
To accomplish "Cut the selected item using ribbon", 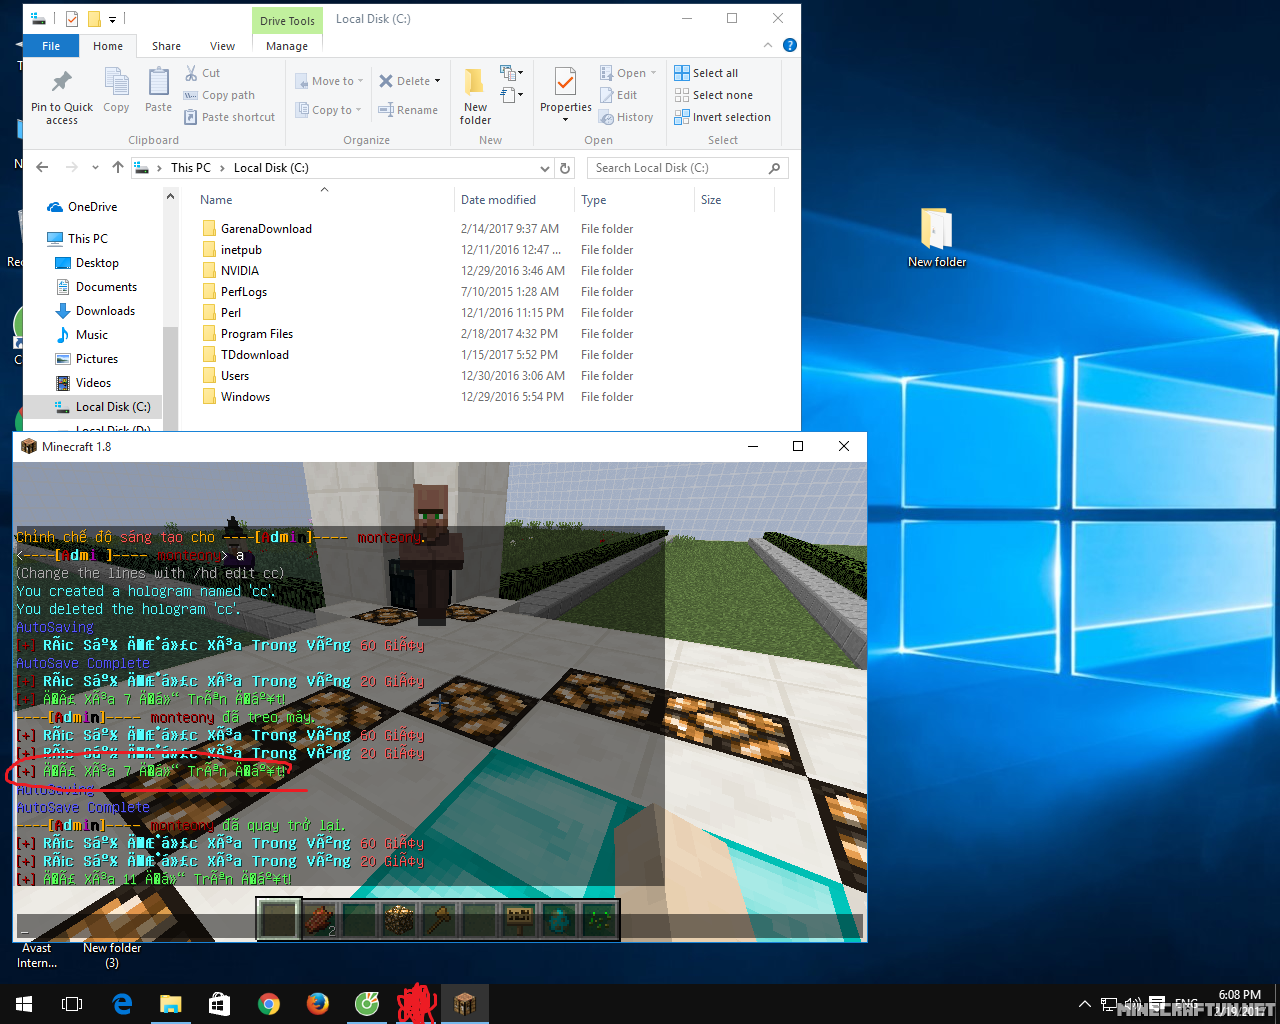I will pos(202,73).
